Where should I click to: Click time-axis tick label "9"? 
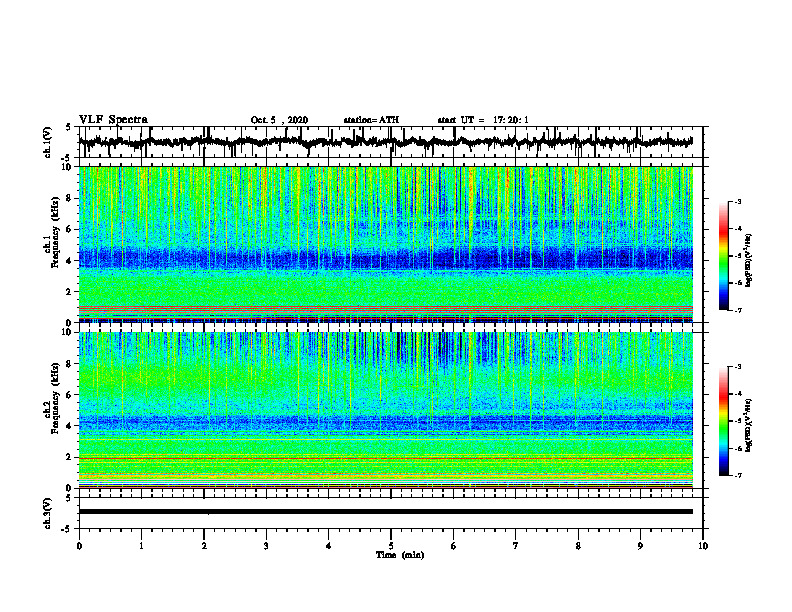pos(640,546)
